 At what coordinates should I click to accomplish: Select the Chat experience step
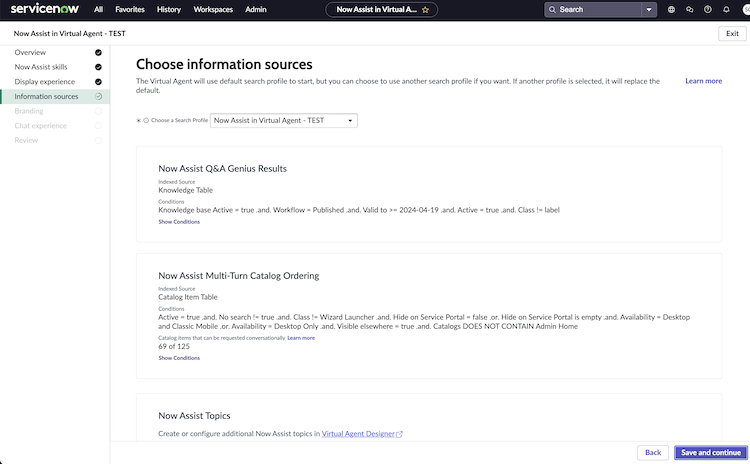click(x=41, y=126)
